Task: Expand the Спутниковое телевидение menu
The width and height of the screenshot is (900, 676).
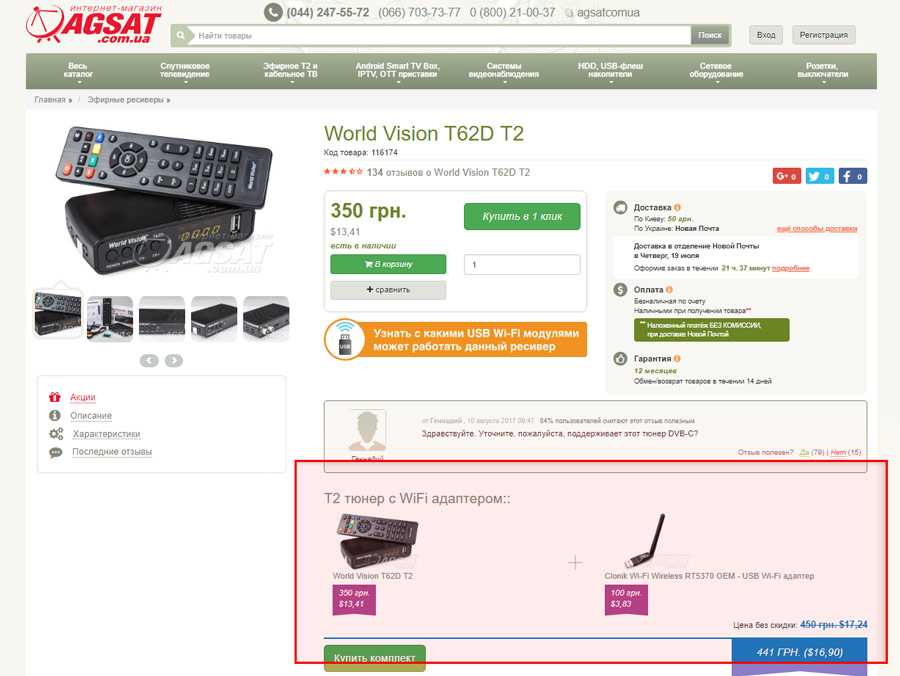Action: 185,71
